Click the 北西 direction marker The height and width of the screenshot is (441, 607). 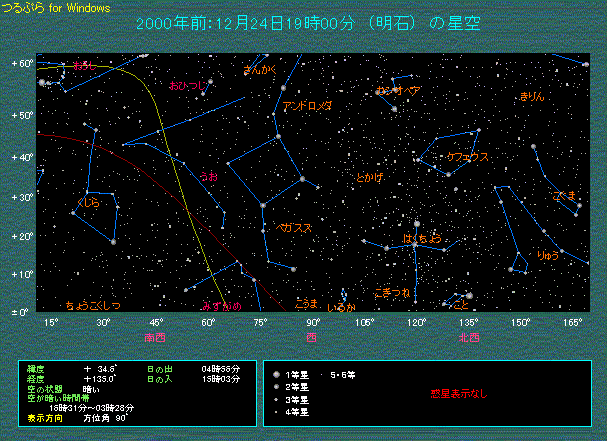pos(468,338)
